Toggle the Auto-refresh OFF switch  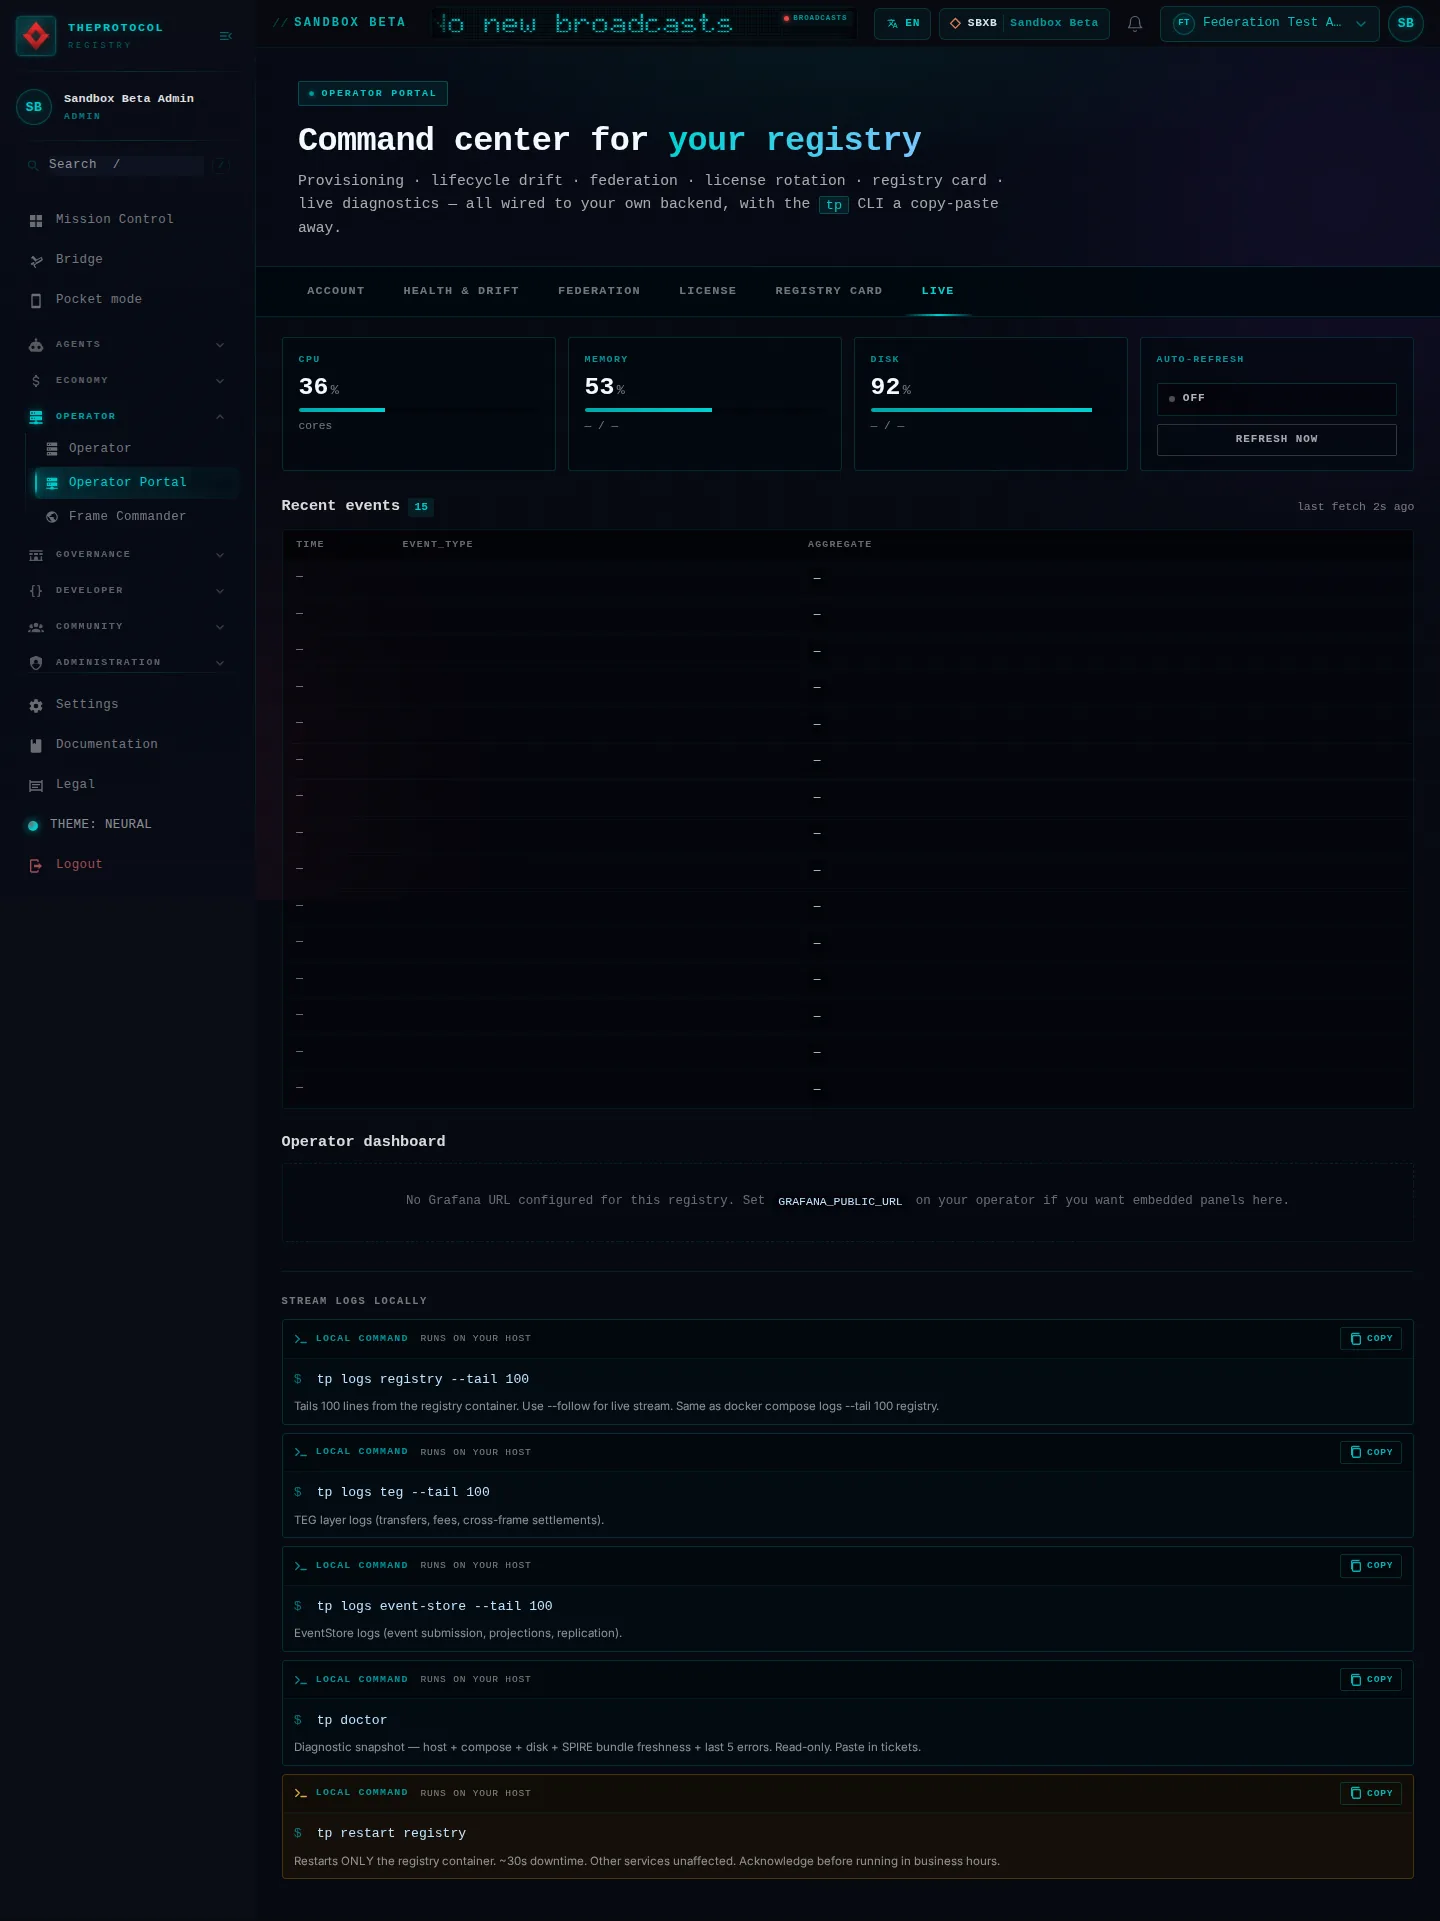(1276, 399)
